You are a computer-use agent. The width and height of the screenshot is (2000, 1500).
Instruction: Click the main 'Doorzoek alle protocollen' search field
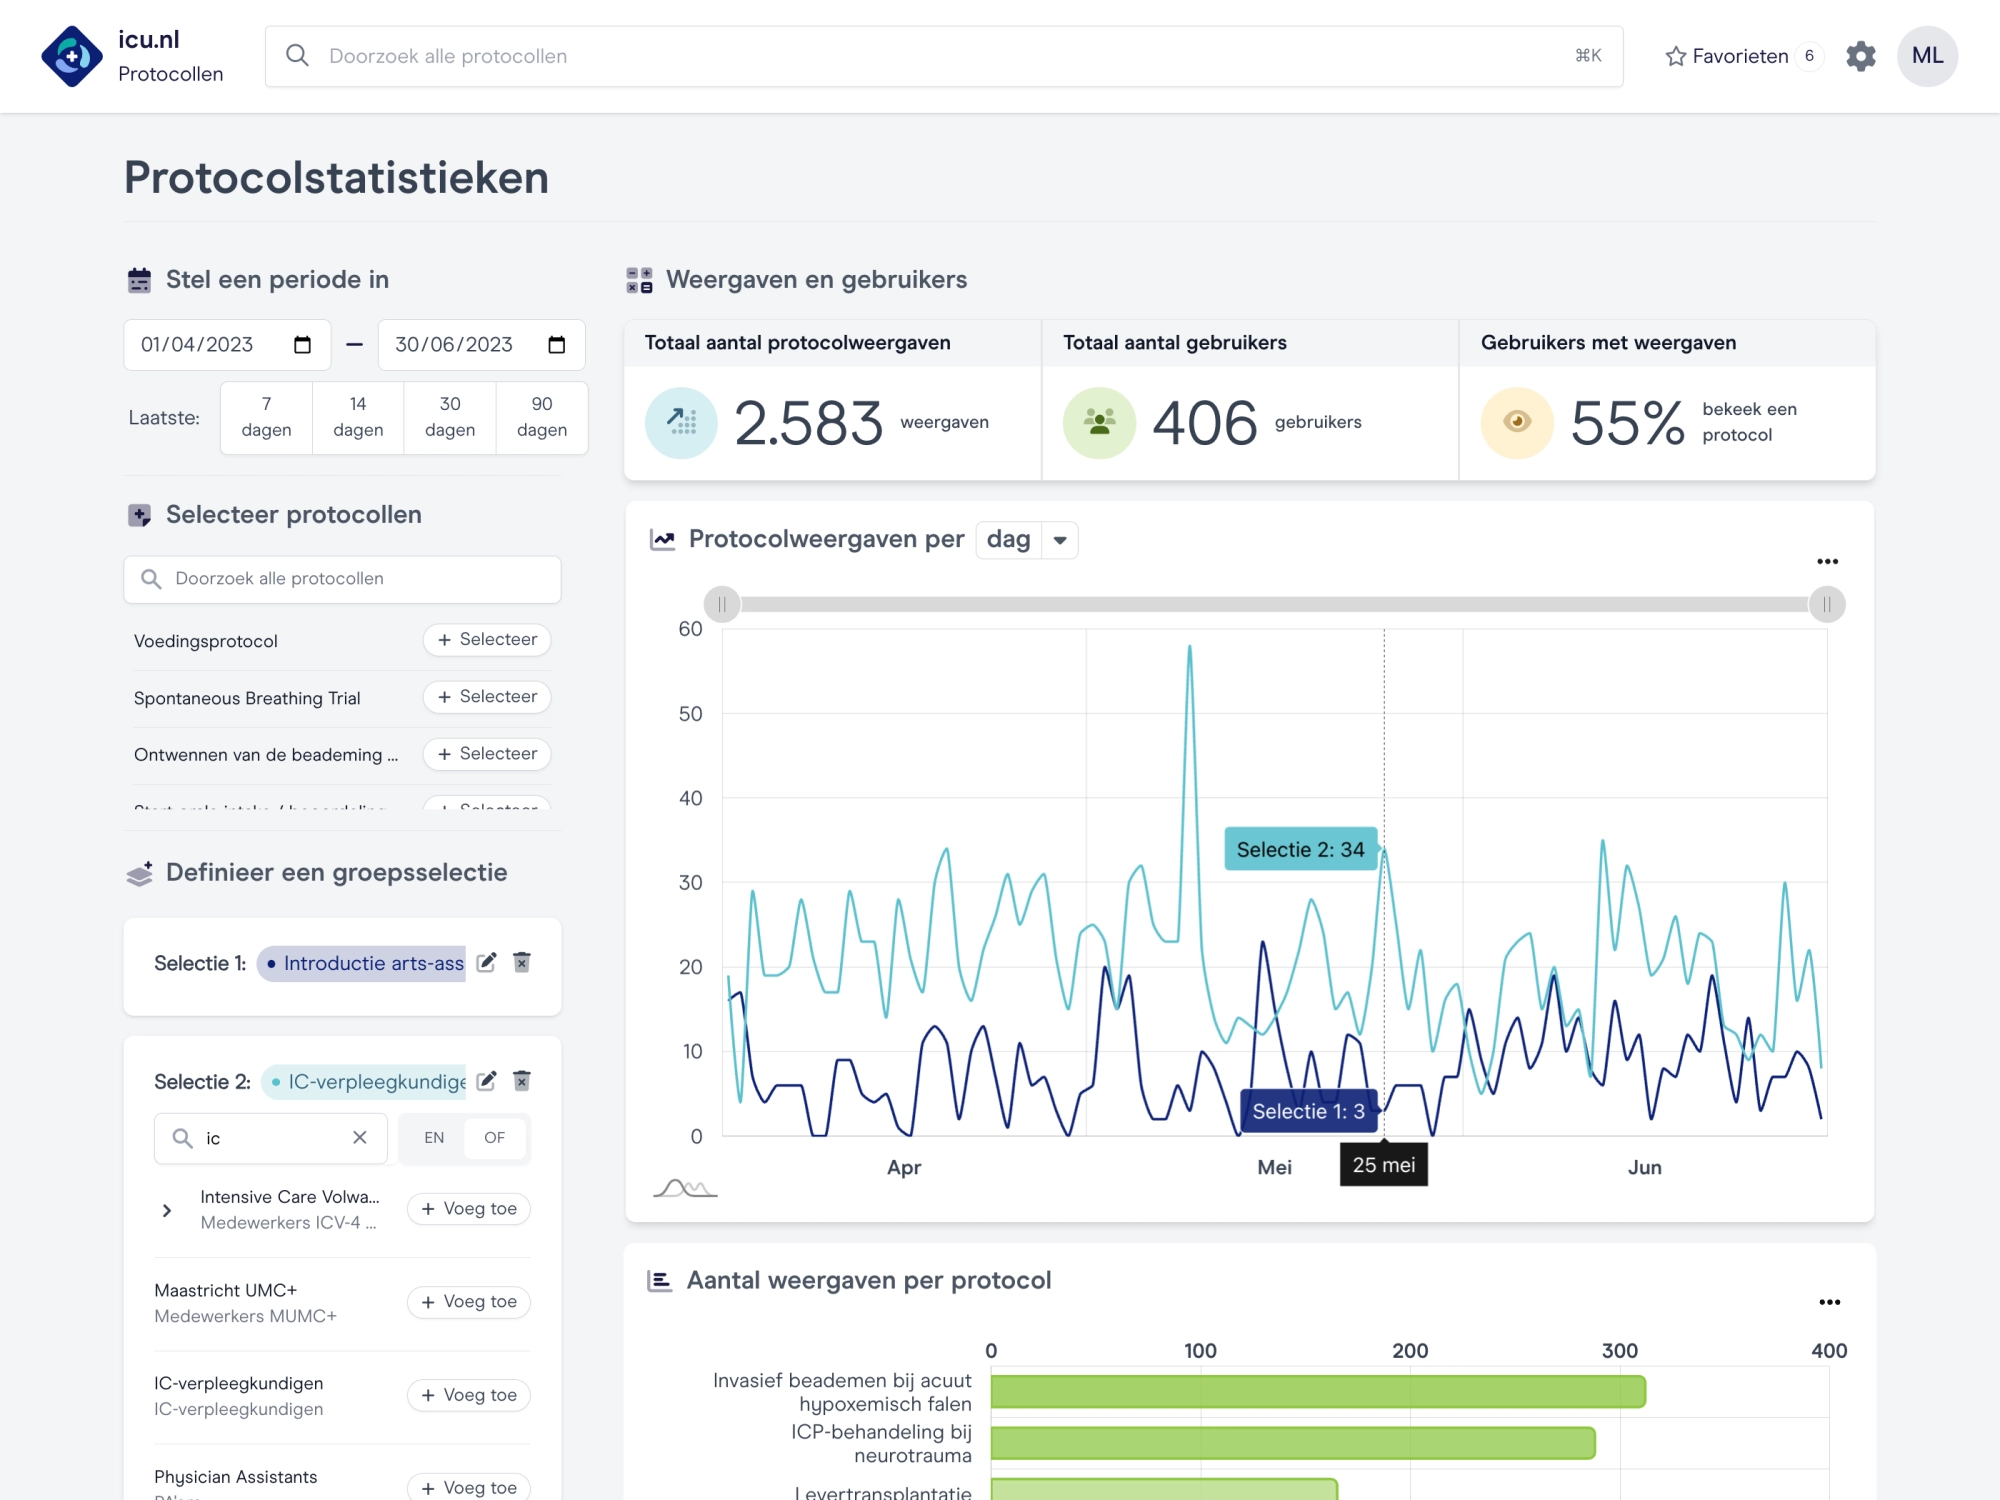[x=900, y=56]
